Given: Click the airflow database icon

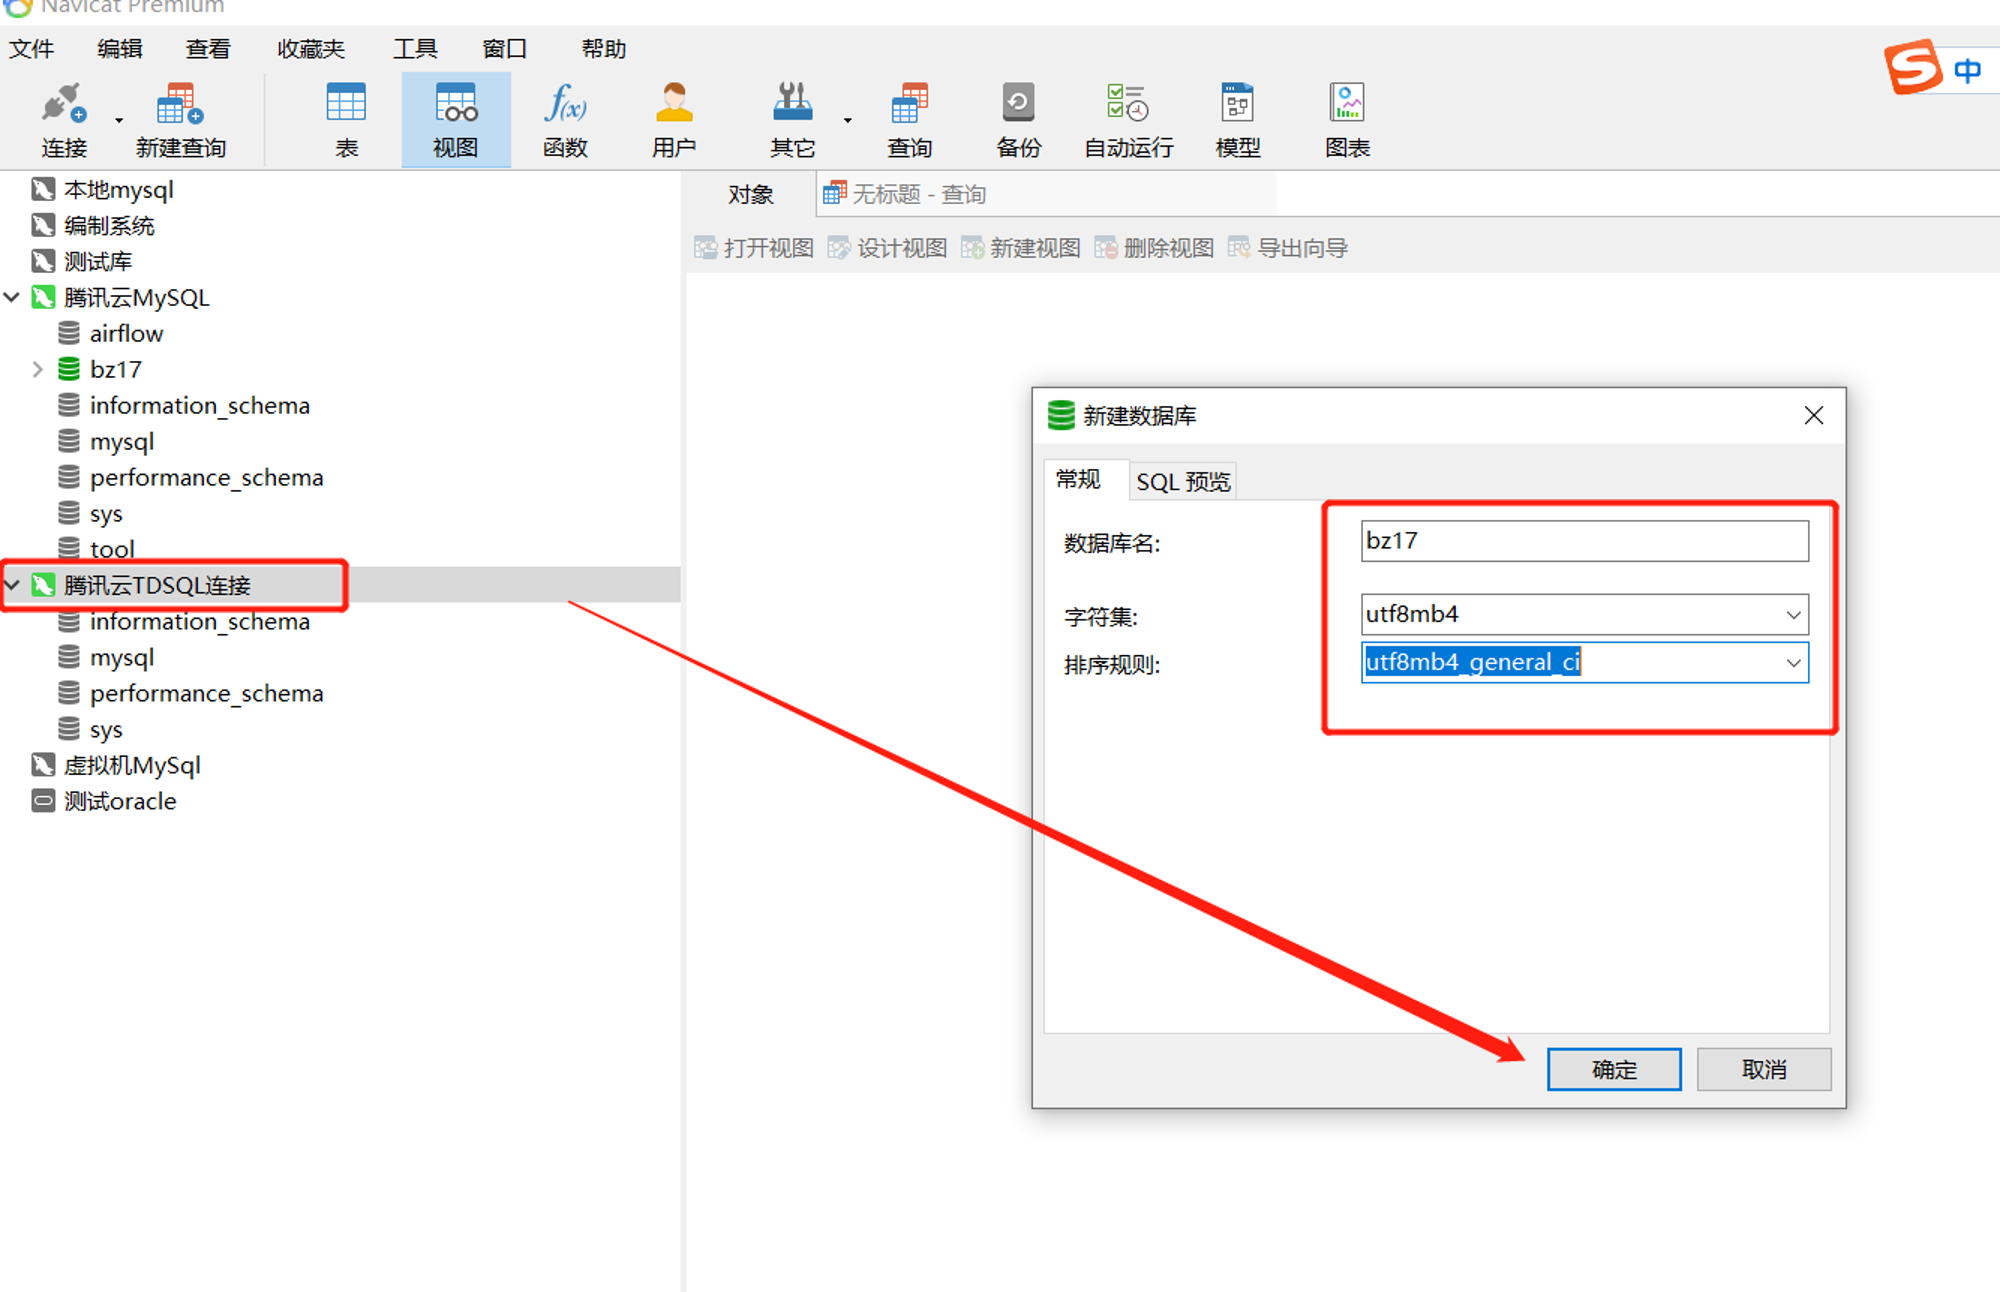Looking at the screenshot, I should 69,333.
